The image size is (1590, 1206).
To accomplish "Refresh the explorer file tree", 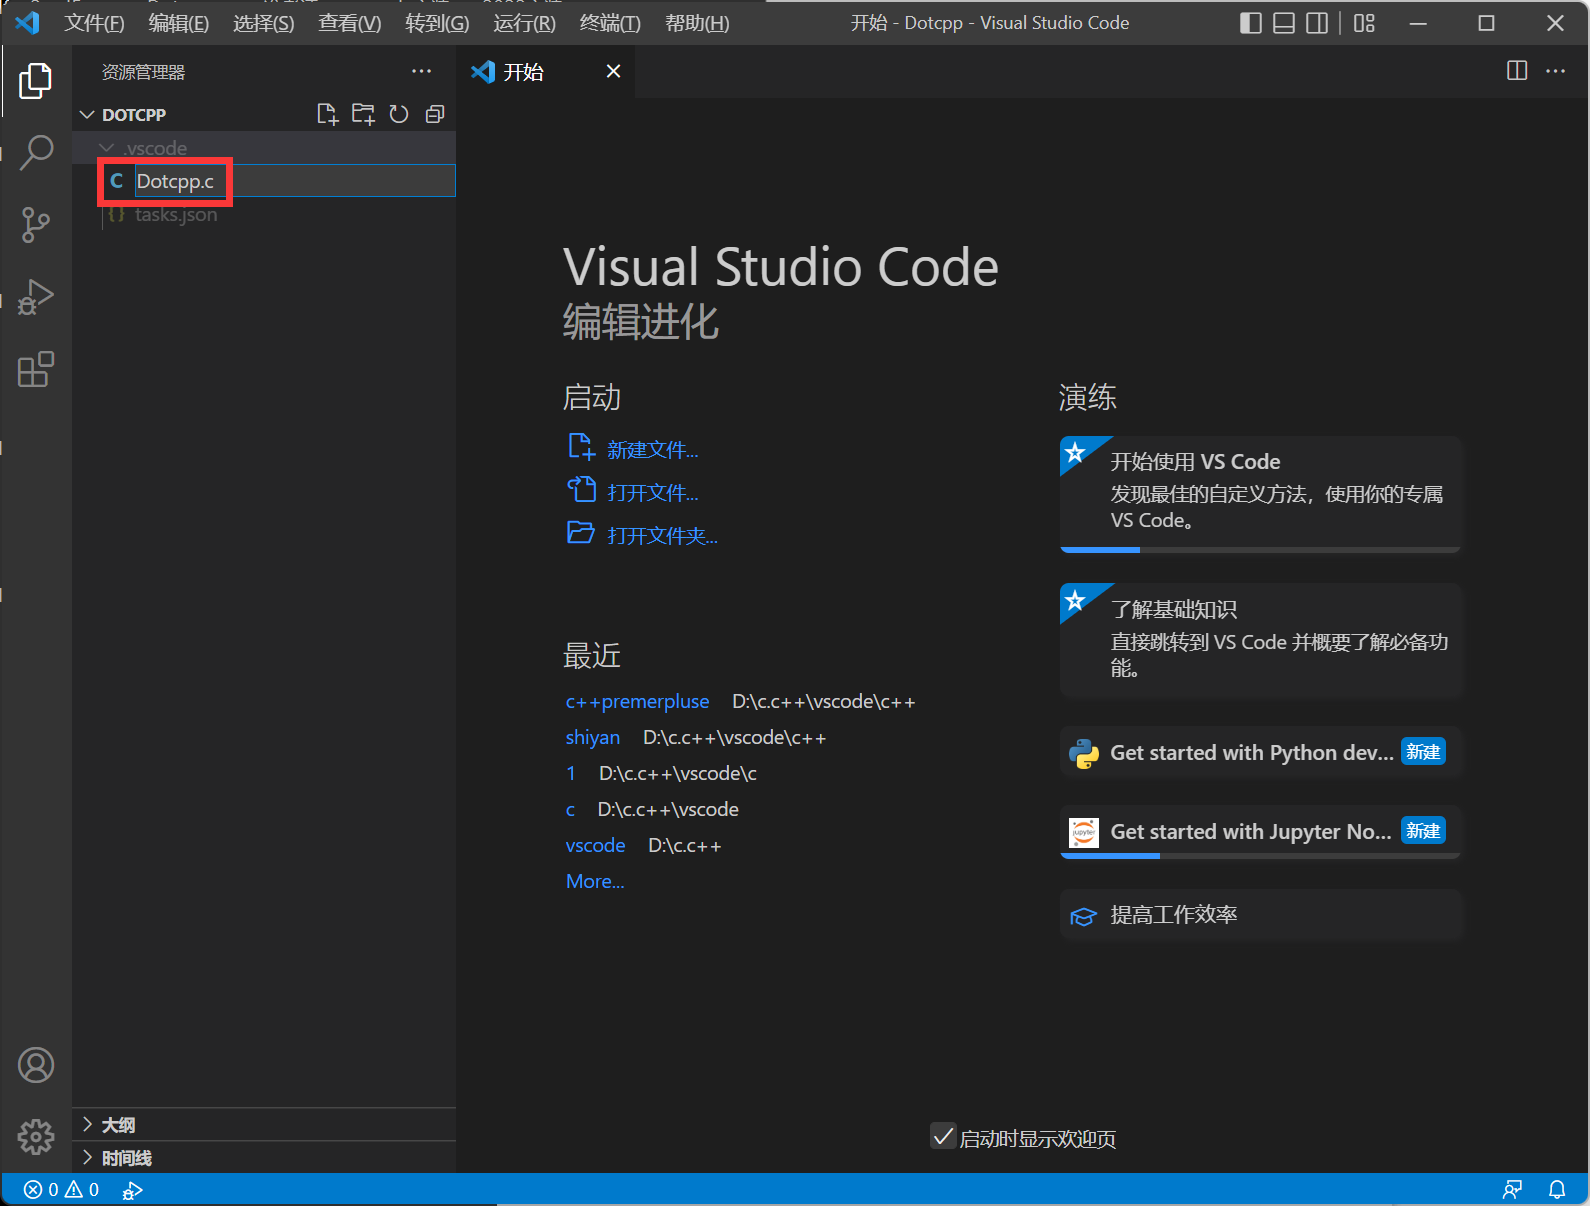I will point(399,114).
